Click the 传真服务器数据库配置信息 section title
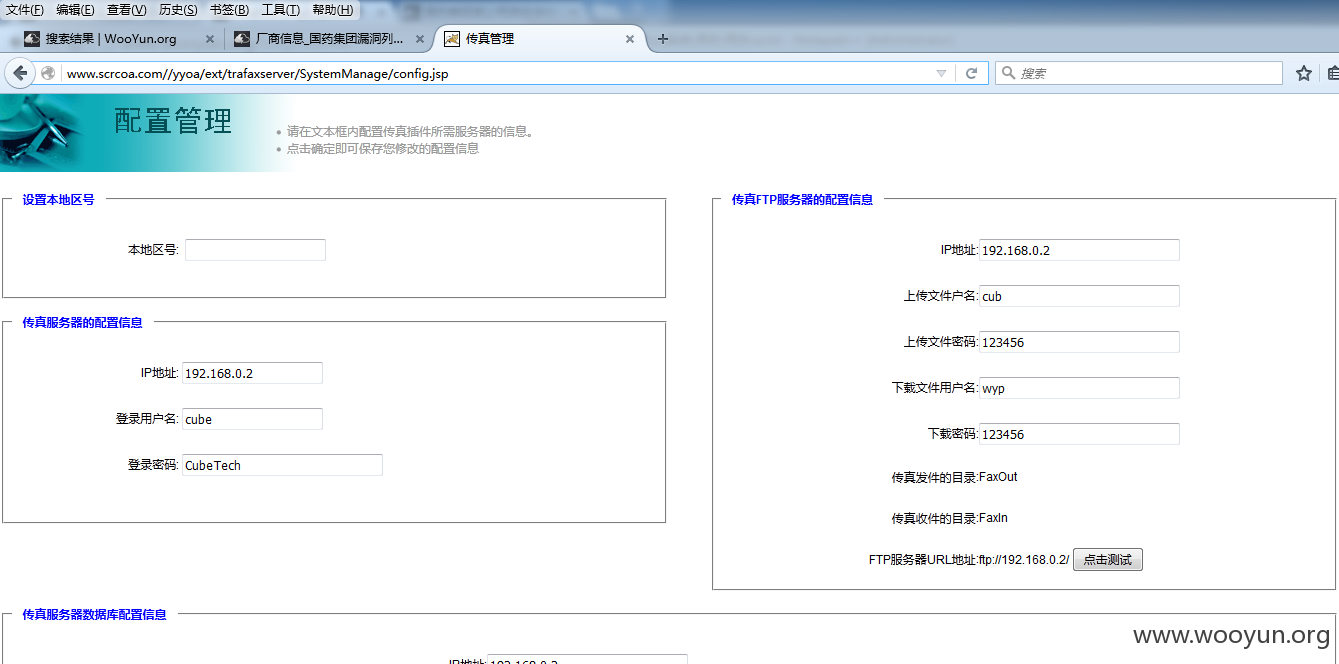 [x=94, y=615]
